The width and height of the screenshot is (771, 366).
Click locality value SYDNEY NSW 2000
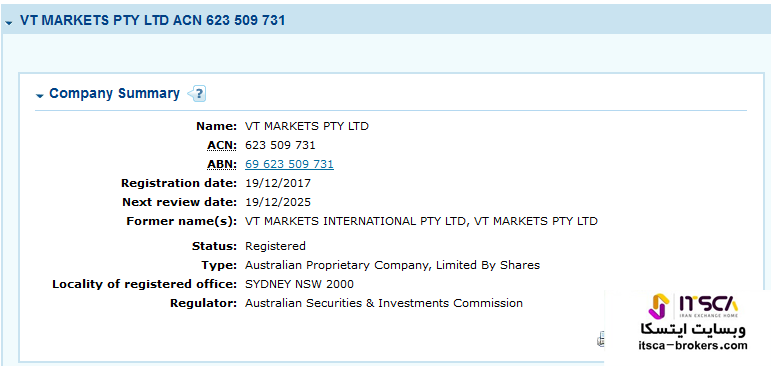[x=299, y=284]
